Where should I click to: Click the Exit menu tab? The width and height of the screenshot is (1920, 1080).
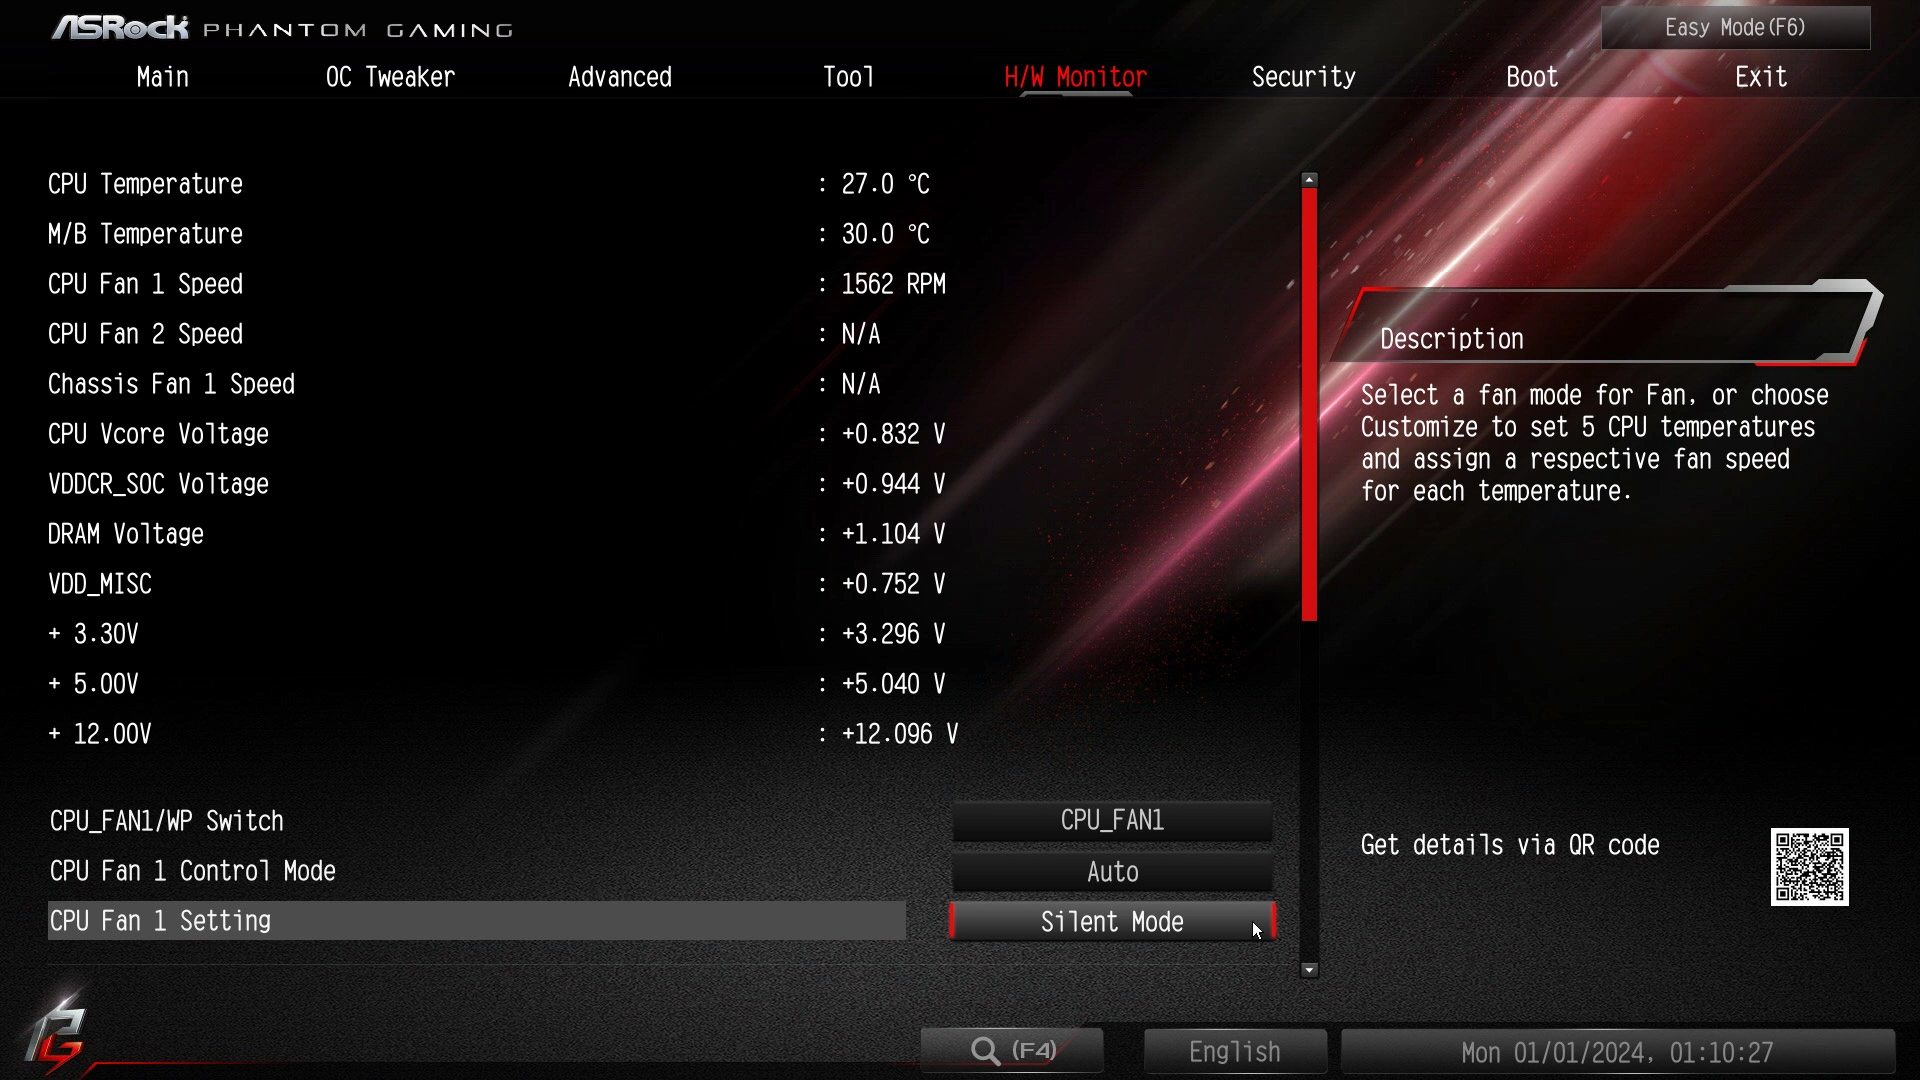pos(1762,75)
